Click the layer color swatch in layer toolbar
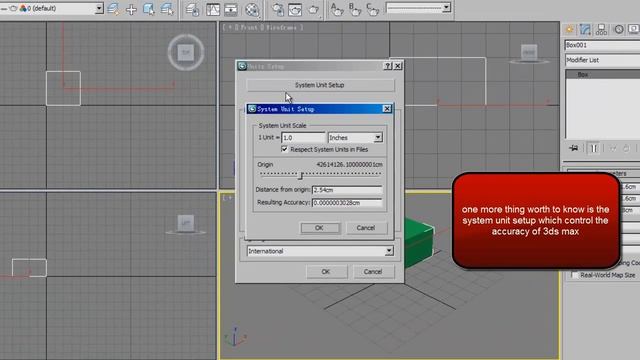 click(x=23, y=8)
